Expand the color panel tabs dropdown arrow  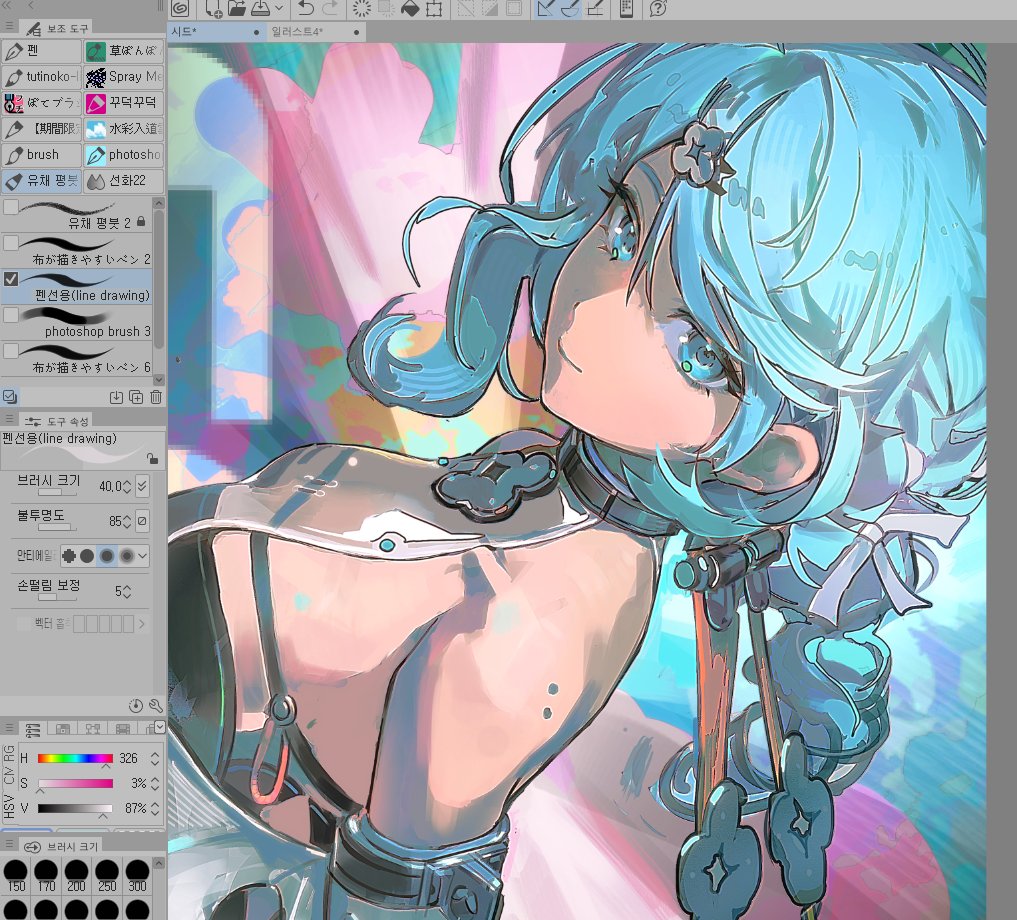160,728
